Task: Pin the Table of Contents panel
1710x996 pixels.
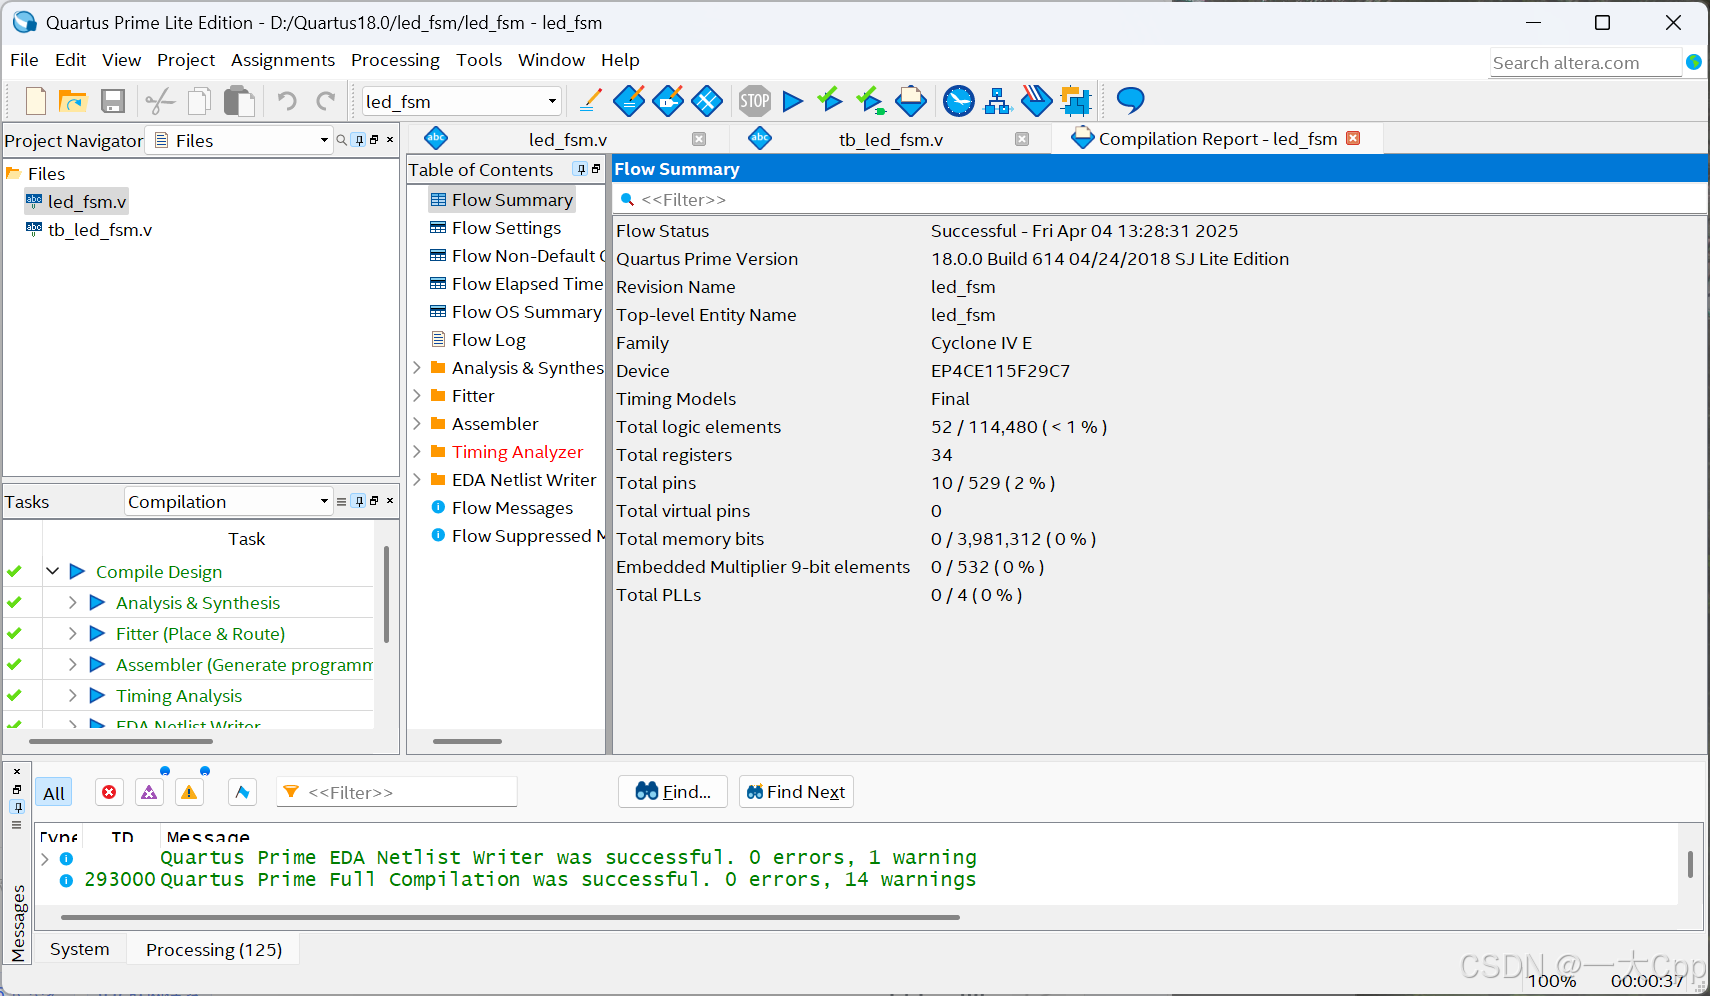Action: 581,169
